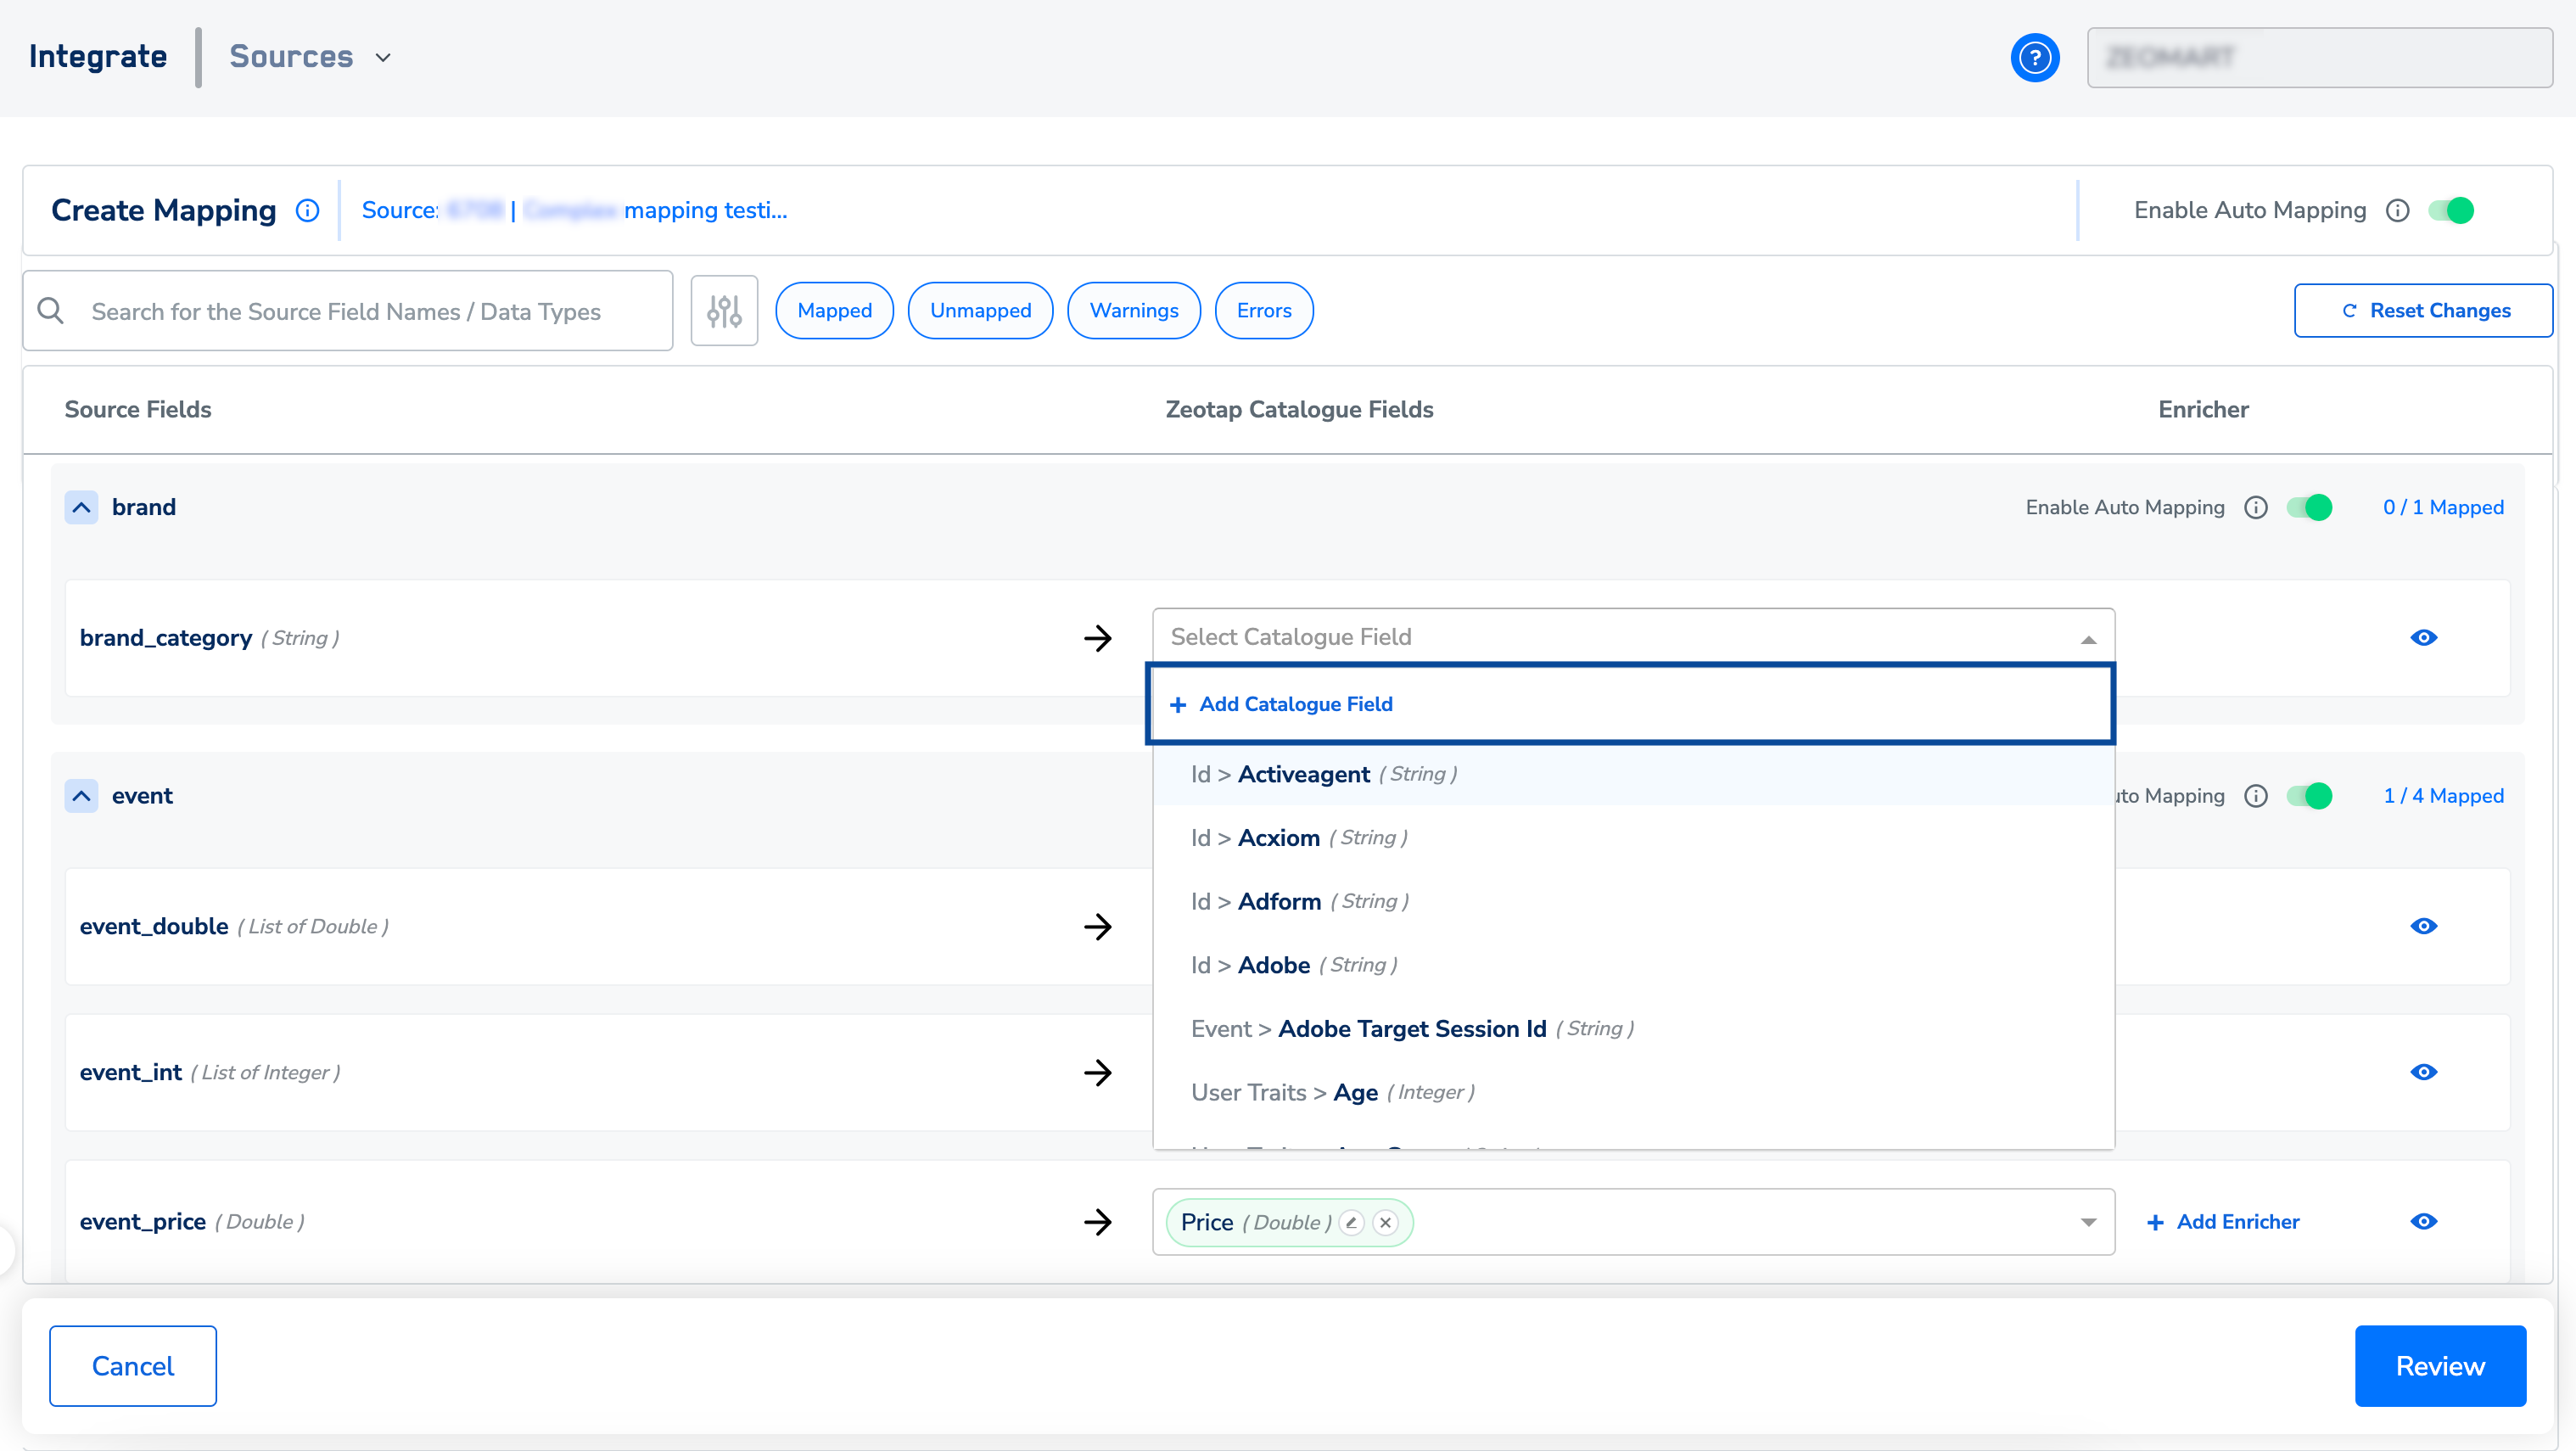
Task: Toggle the global Enable Auto Mapping switch
Action: pyautogui.click(x=2450, y=210)
